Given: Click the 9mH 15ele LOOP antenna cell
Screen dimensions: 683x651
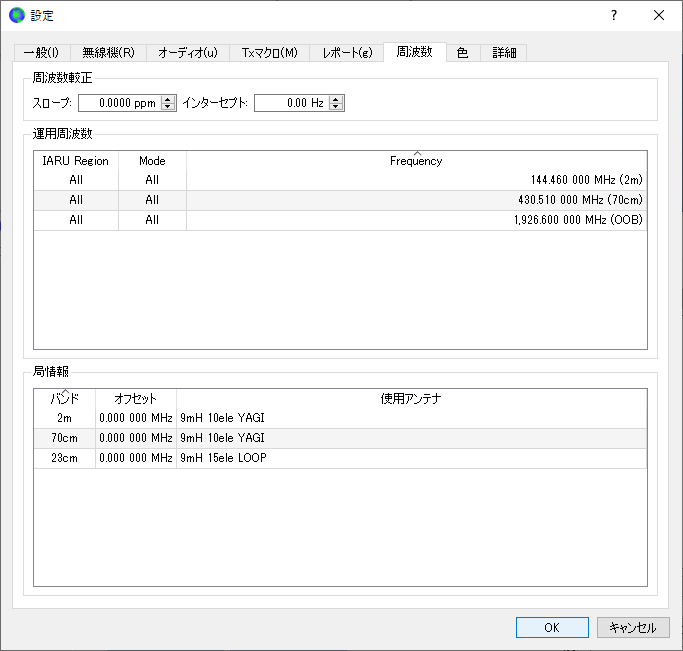Looking at the screenshot, I should [411, 458].
